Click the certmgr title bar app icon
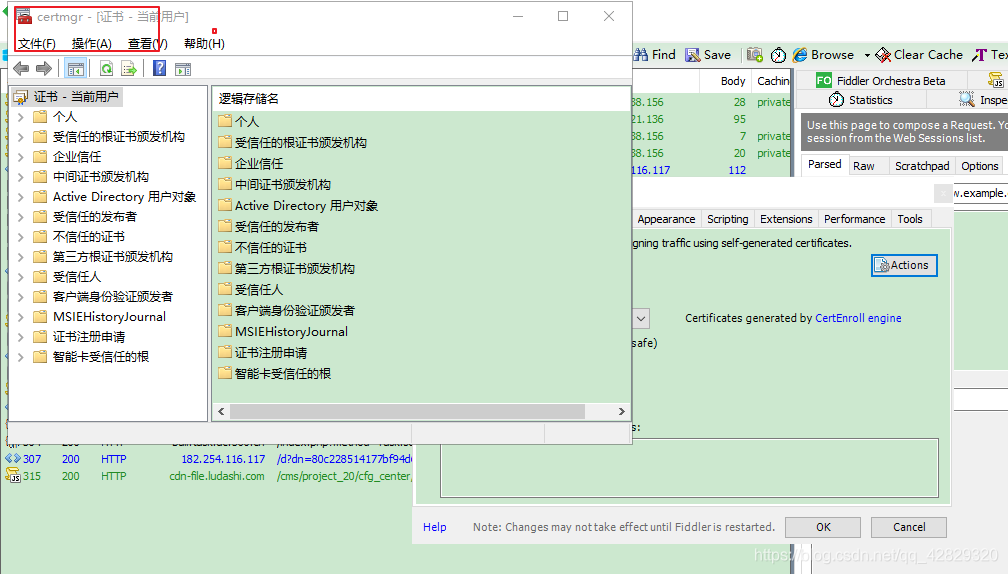This screenshot has height=574, width=1008. (x=24, y=16)
